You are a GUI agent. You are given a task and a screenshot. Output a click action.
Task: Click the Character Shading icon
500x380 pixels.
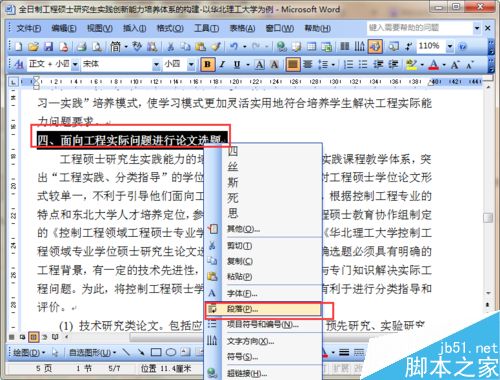(274, 64)
